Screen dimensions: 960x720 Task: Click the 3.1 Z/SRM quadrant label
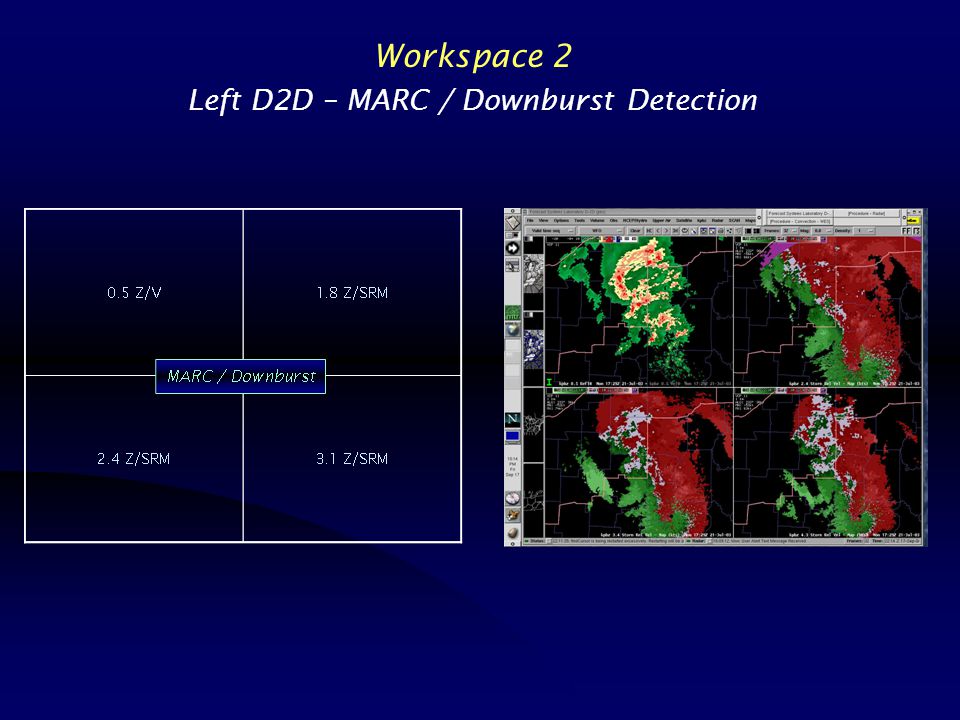click(x=352, y=459)
